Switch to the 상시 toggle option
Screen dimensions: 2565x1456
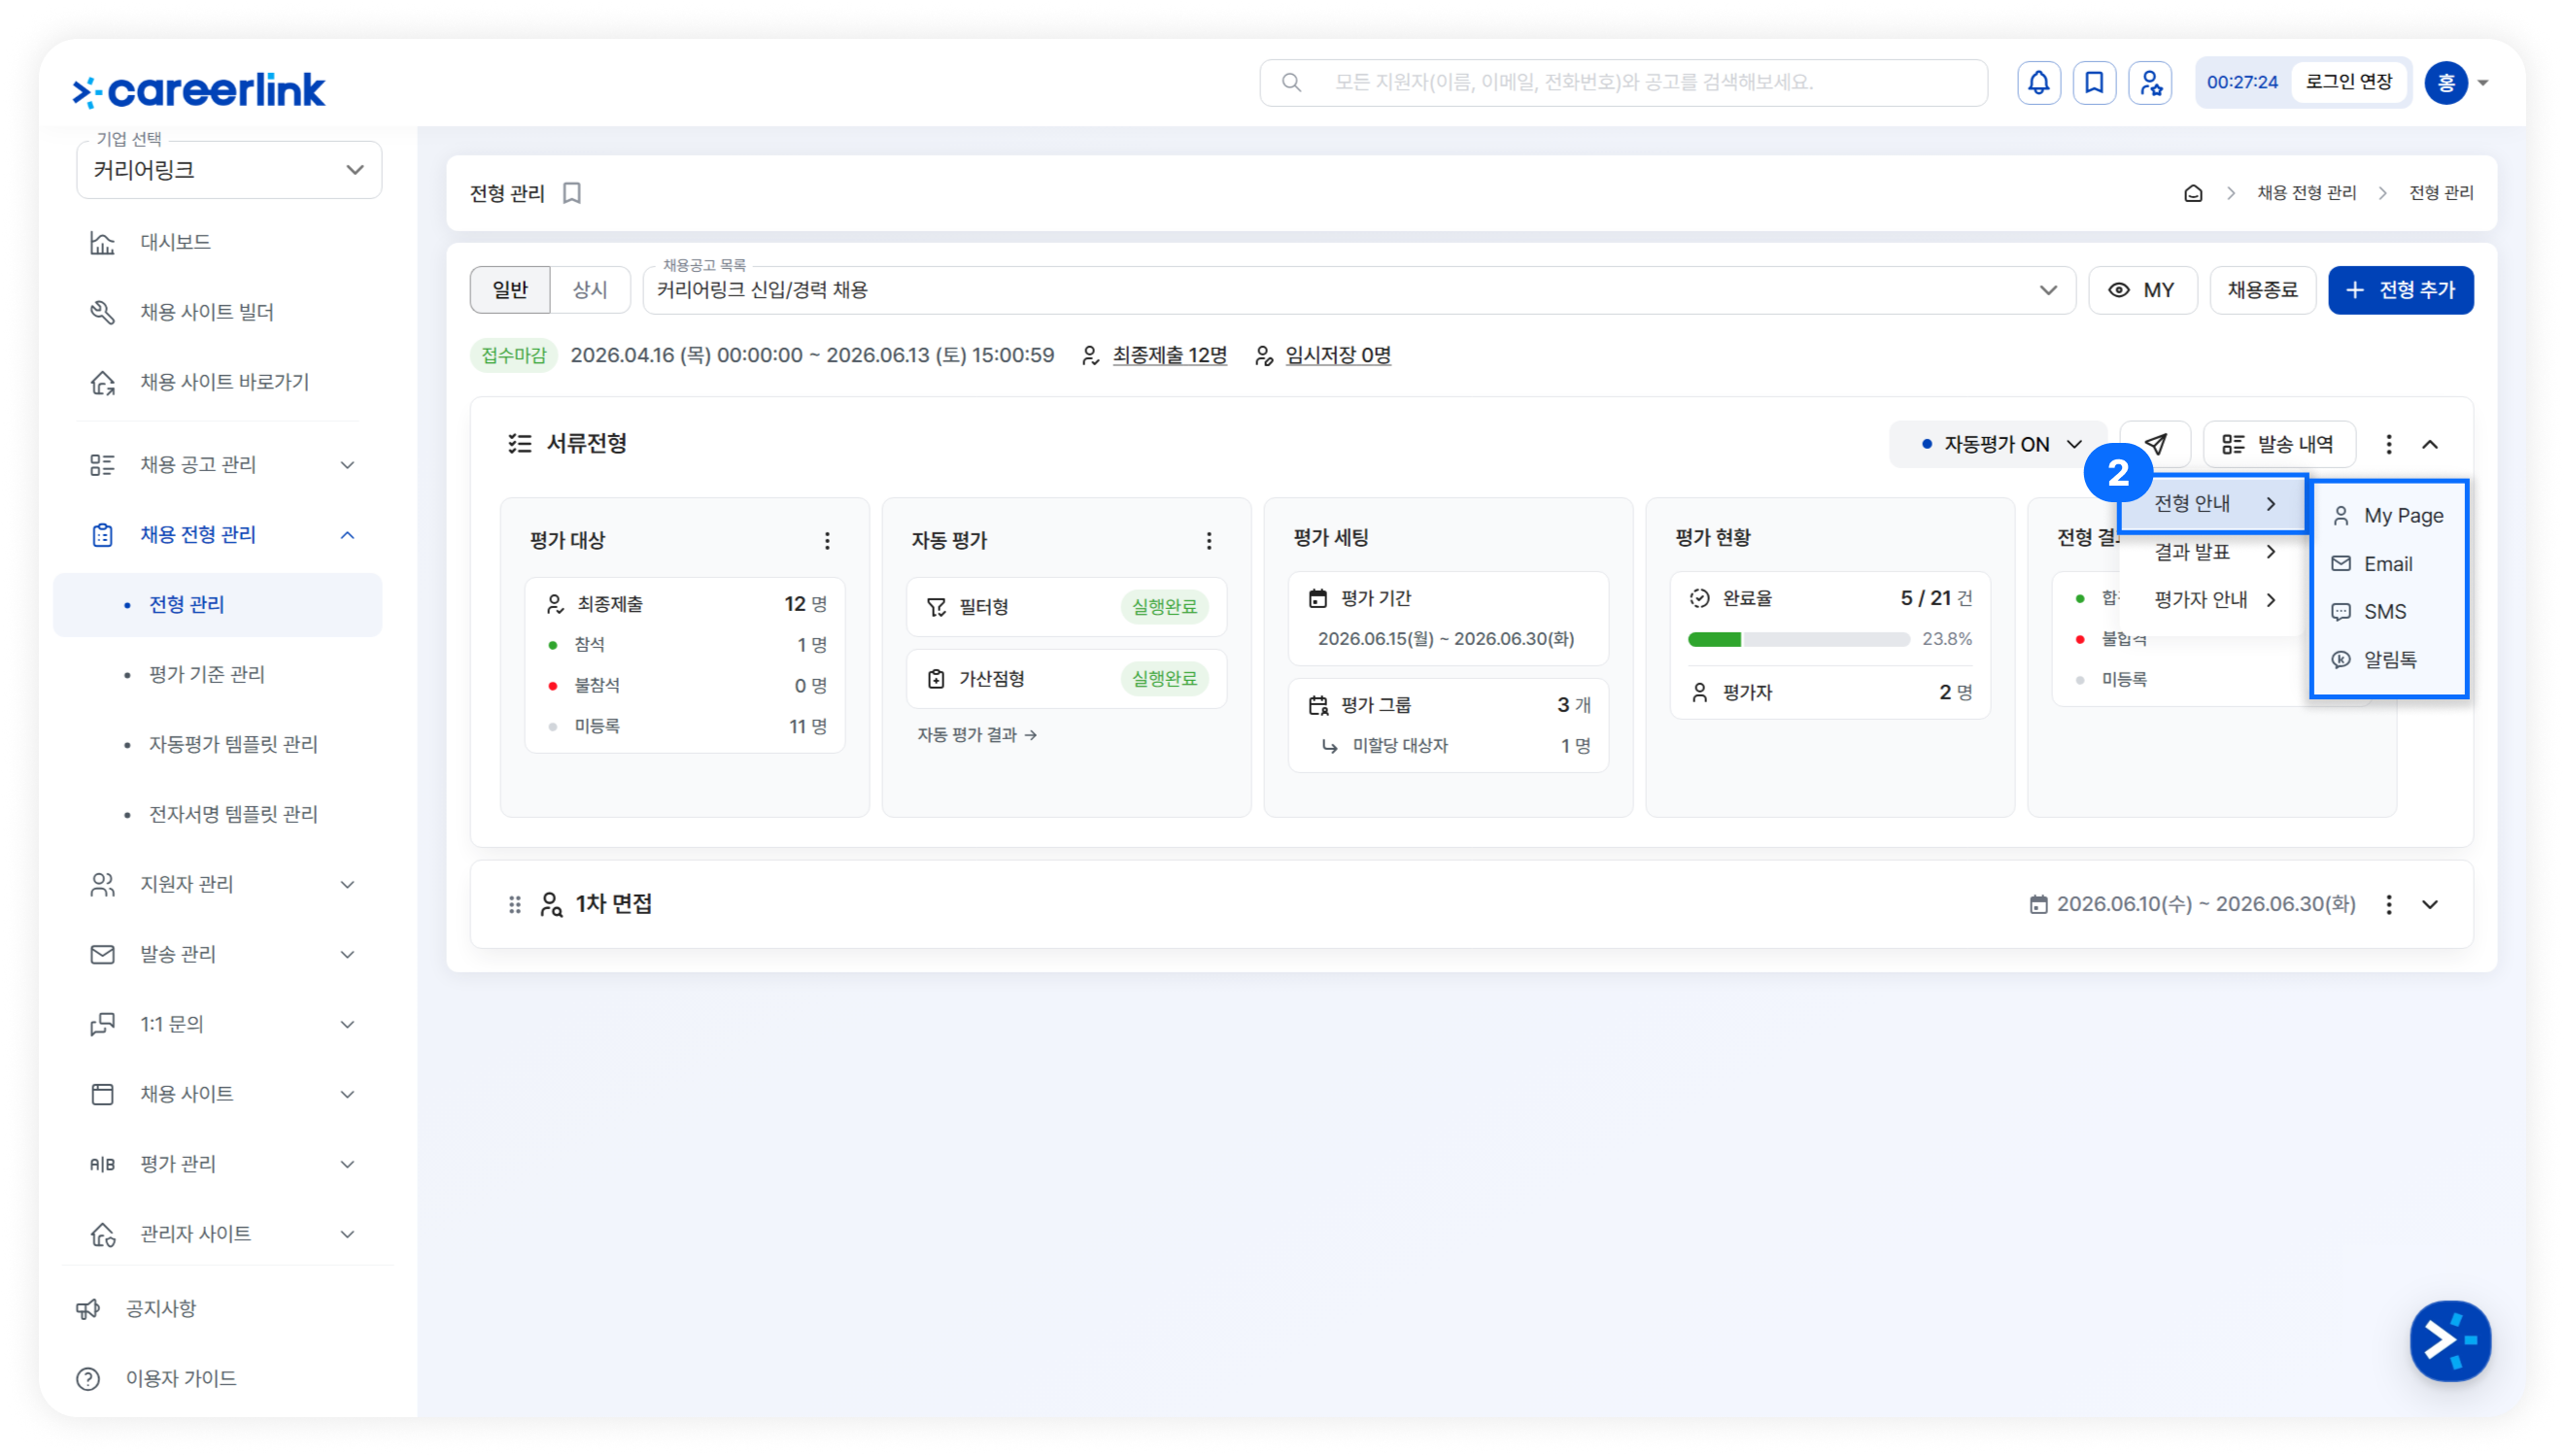click(x=590, y=290)
